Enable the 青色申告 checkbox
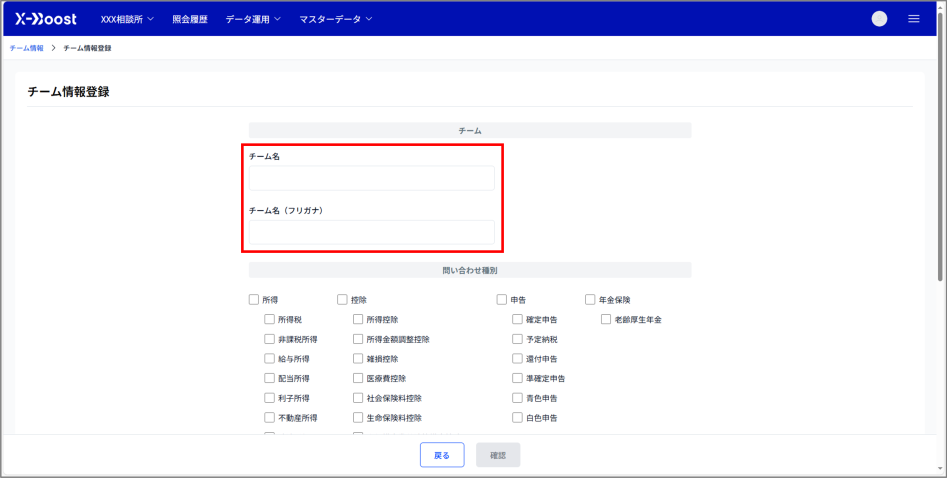947x478 pixels. pyautogui.click(x=517, y=398)
